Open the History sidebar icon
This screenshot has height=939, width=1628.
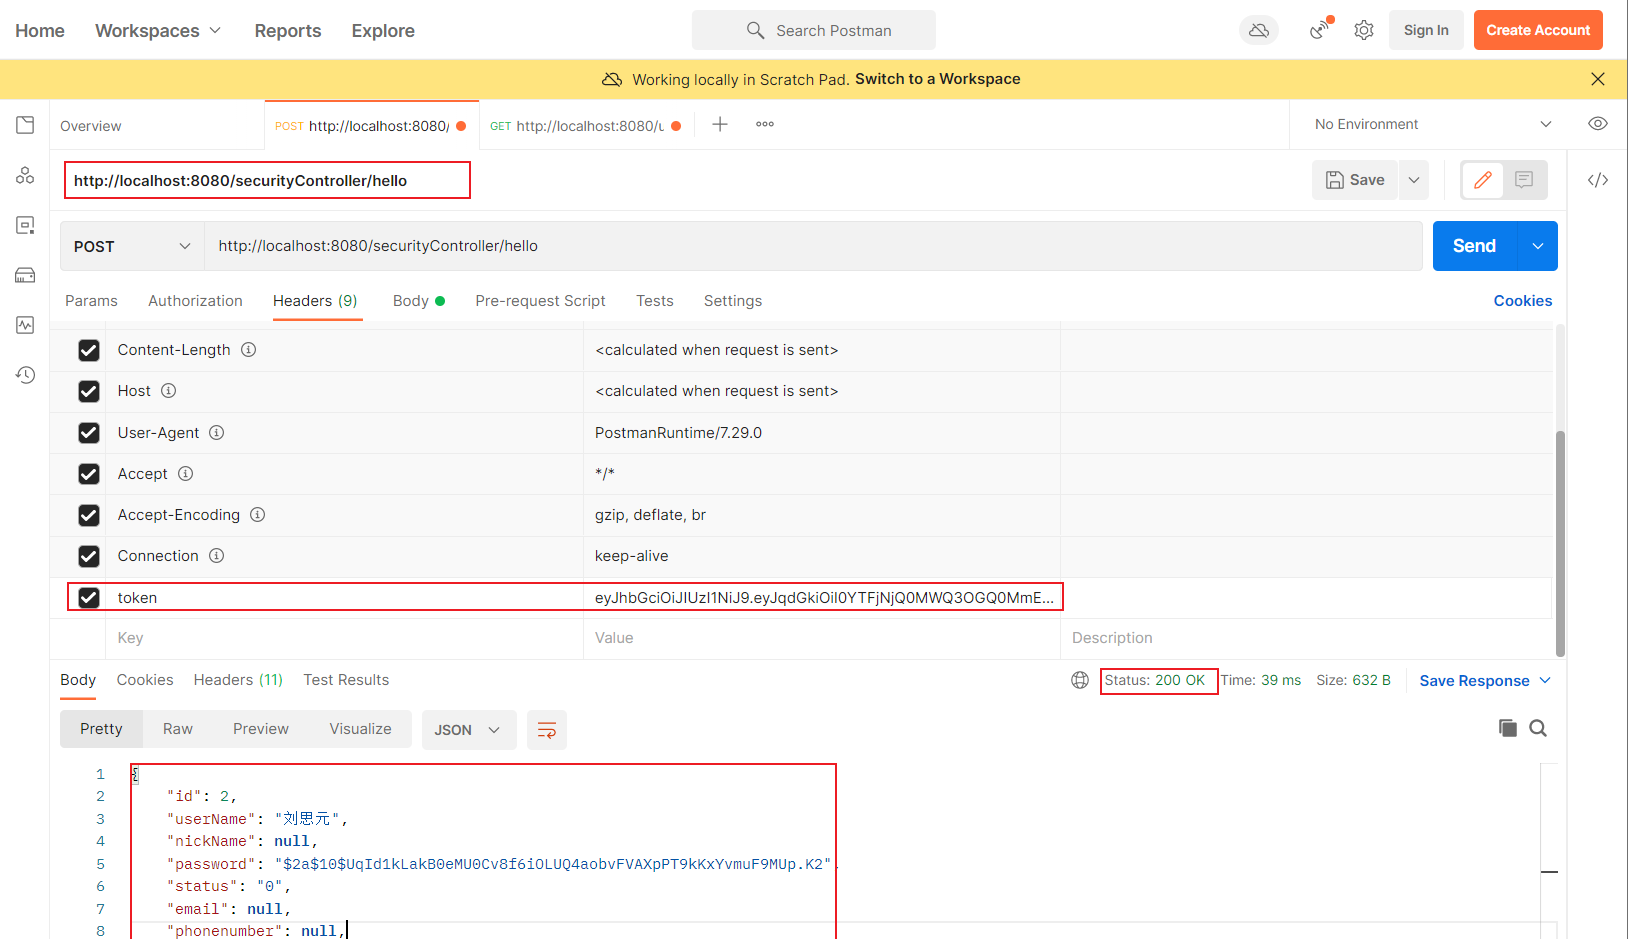click(25, 375)
